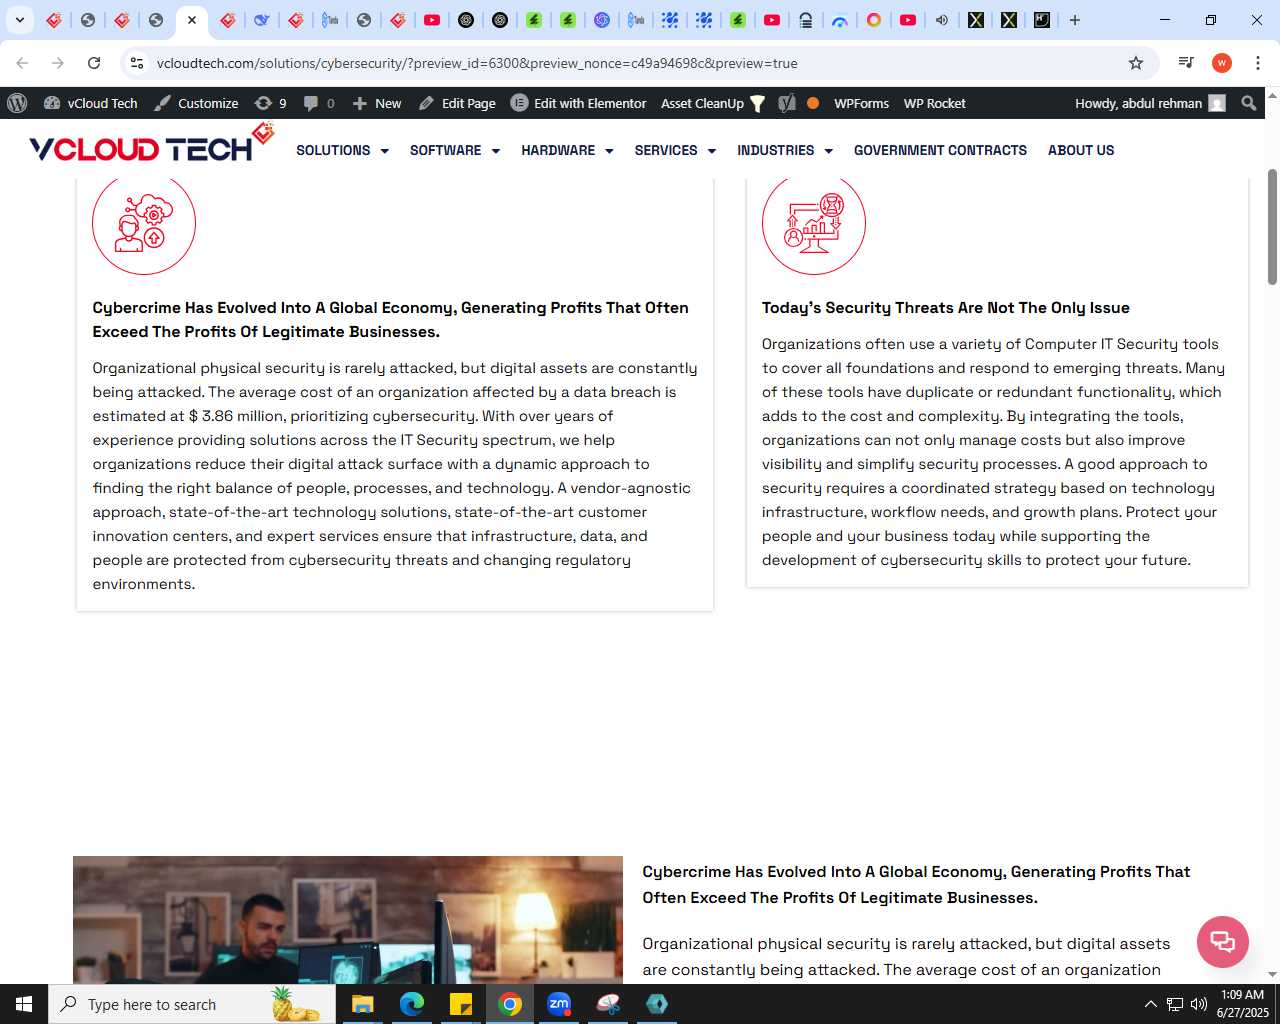The height and width of the screenshot is (1024, 1280).
Task: Open Customize in the admin bar
Action: pyautogui.click(x=196, y=103)
